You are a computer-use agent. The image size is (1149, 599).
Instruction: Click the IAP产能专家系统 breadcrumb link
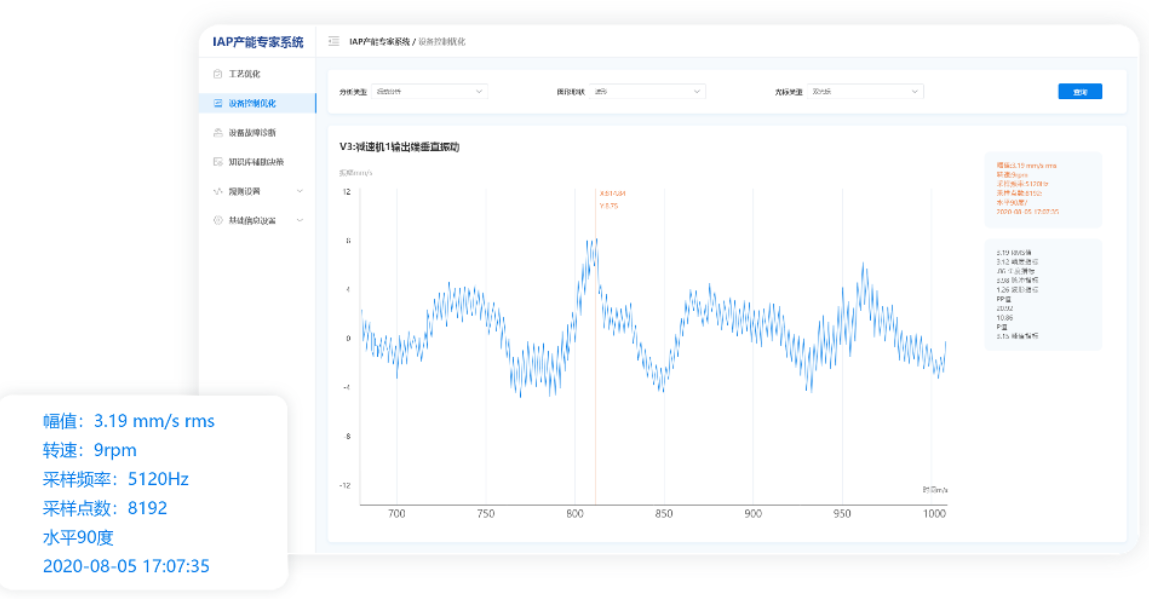(x=380, y=42)
